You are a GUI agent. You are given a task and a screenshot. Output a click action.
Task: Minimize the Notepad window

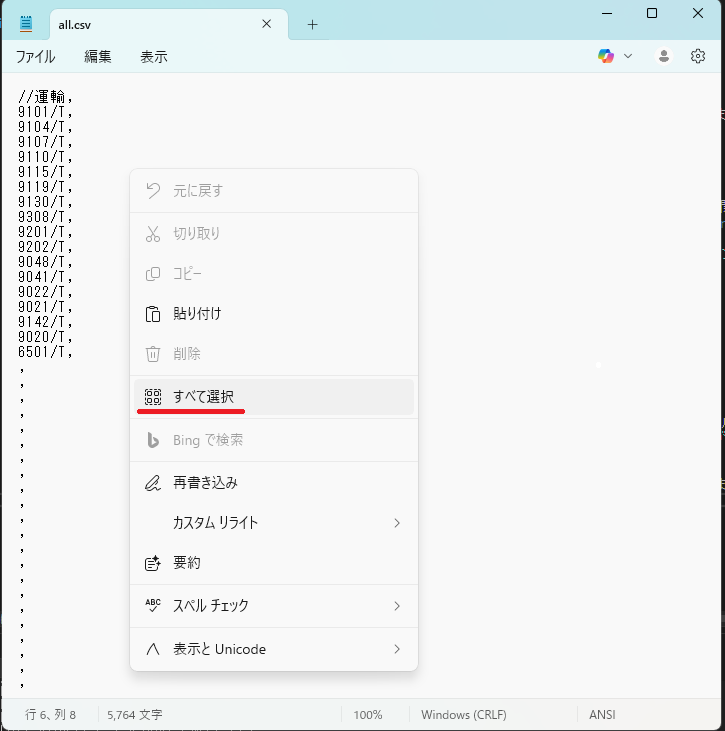(607, 13)
